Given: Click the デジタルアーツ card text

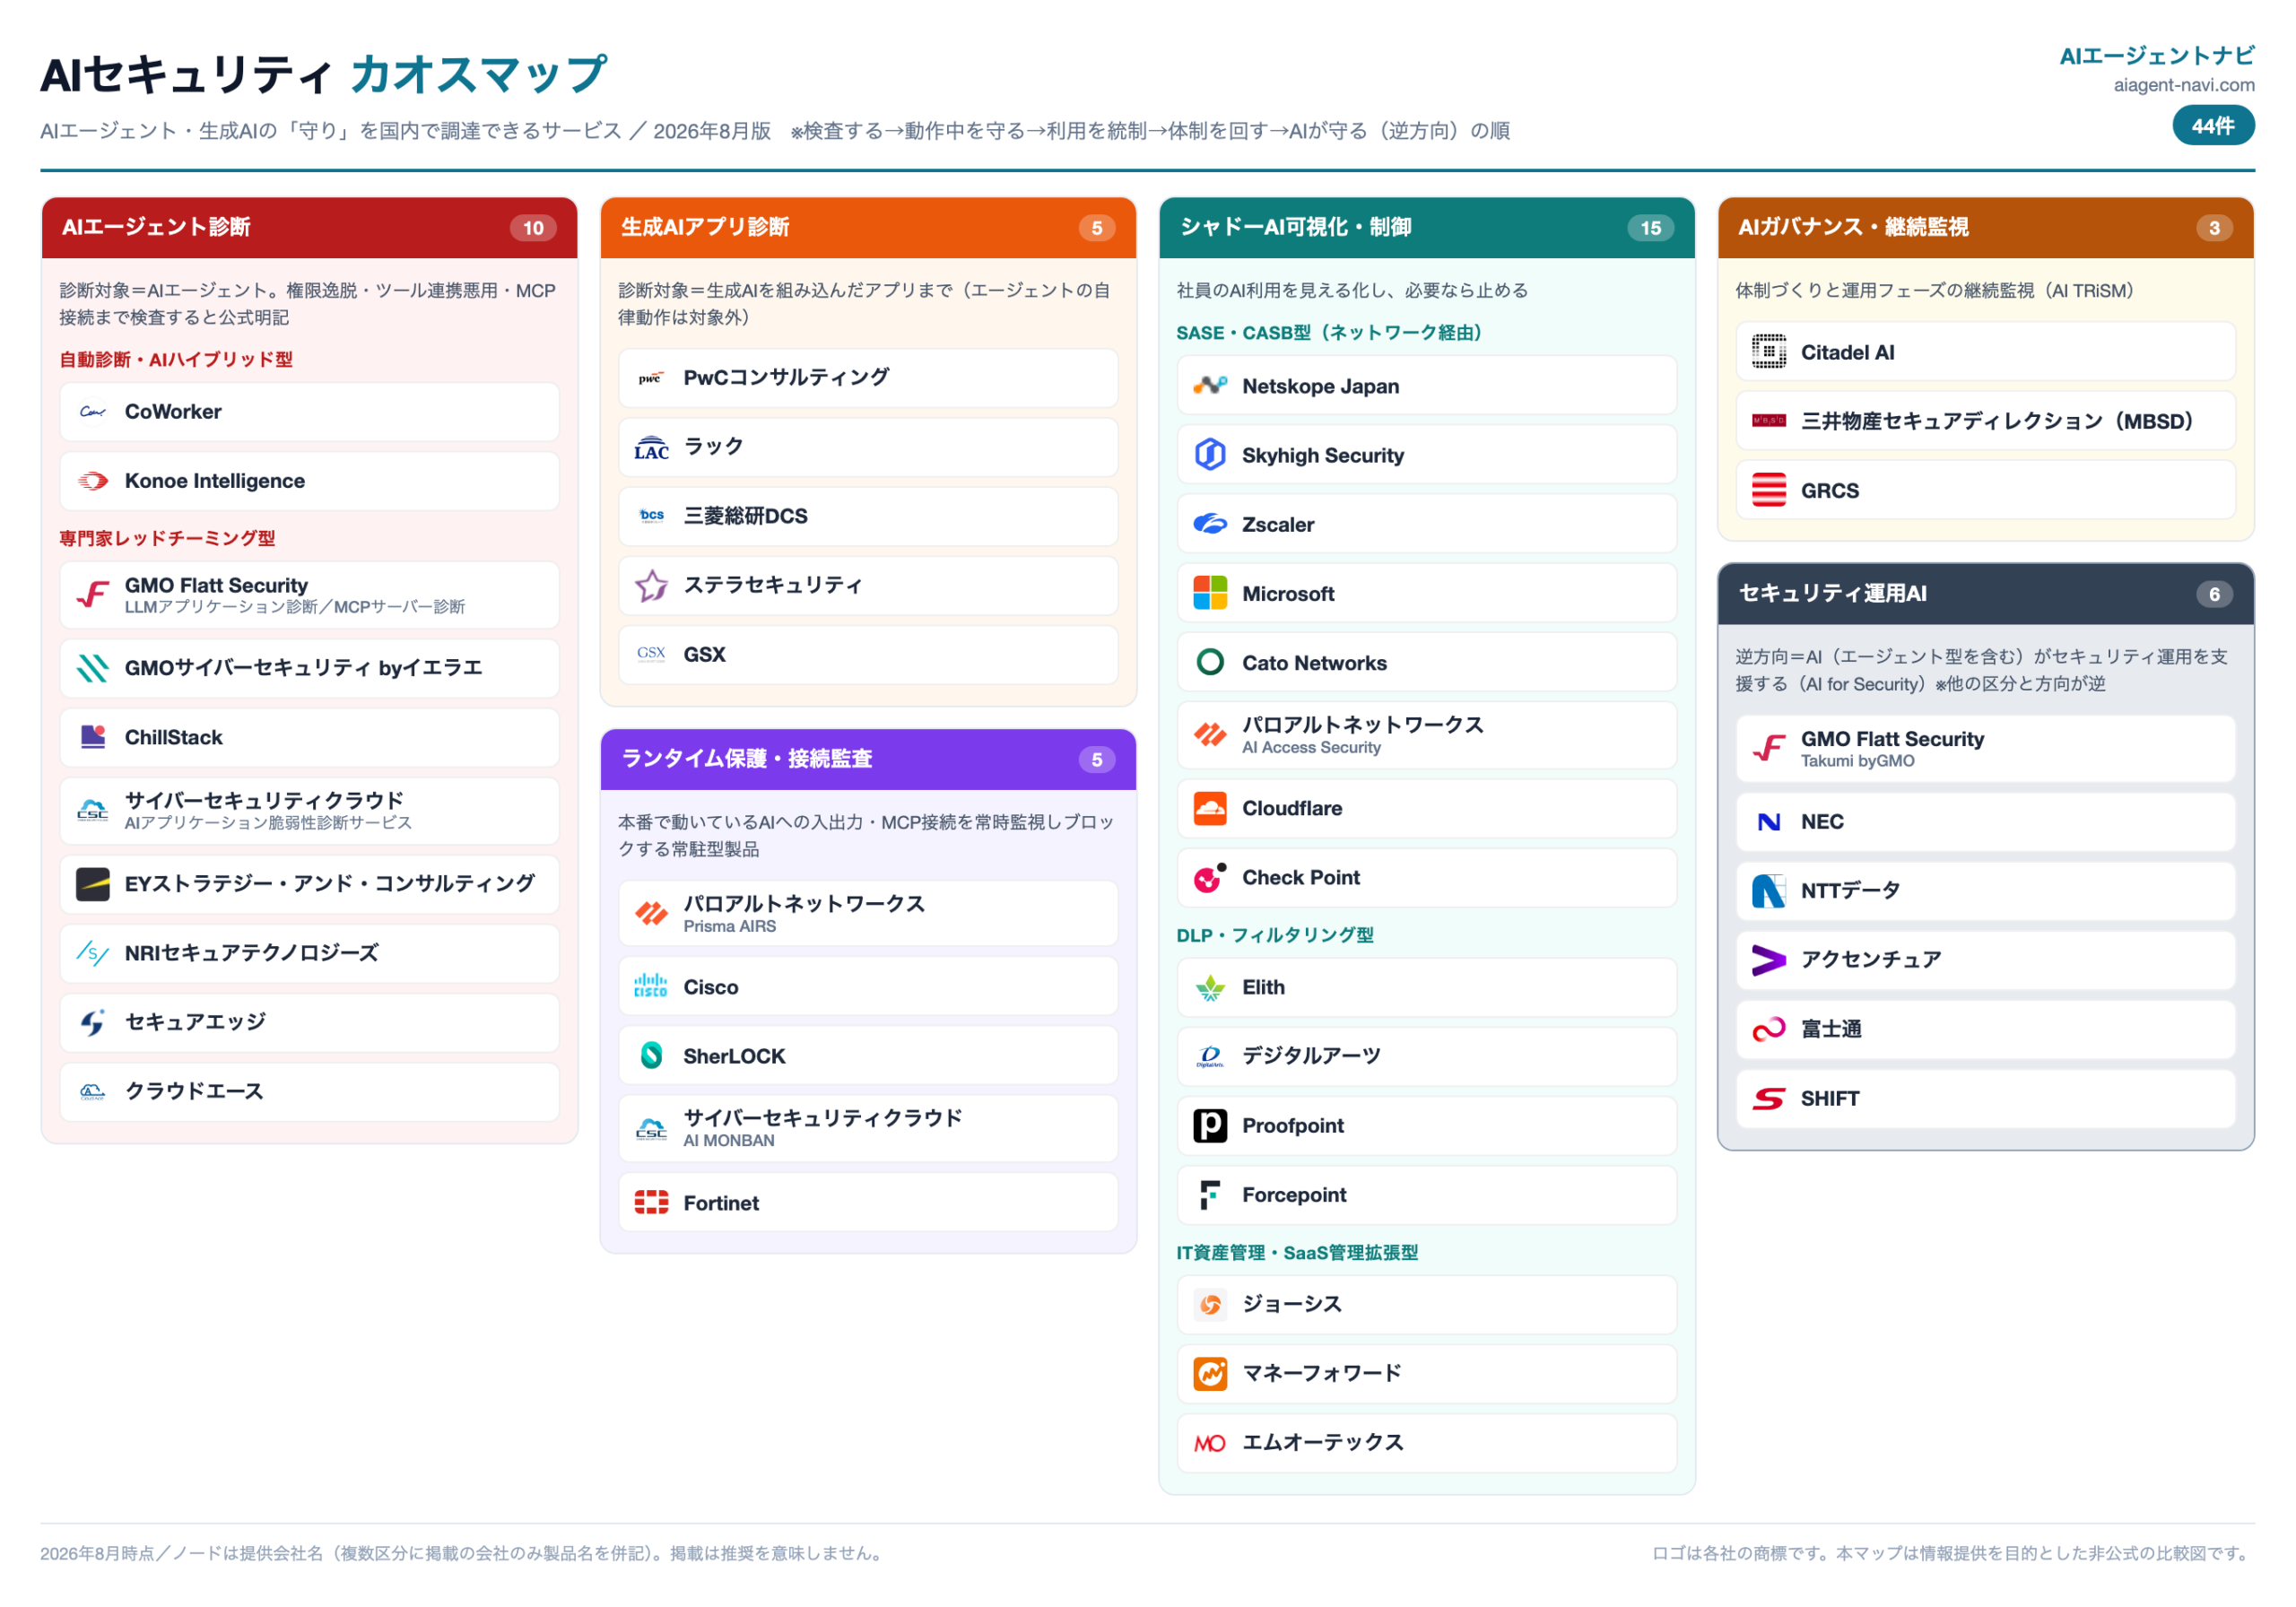Looking at the screenshot, I should (x=1311, y=1056).
